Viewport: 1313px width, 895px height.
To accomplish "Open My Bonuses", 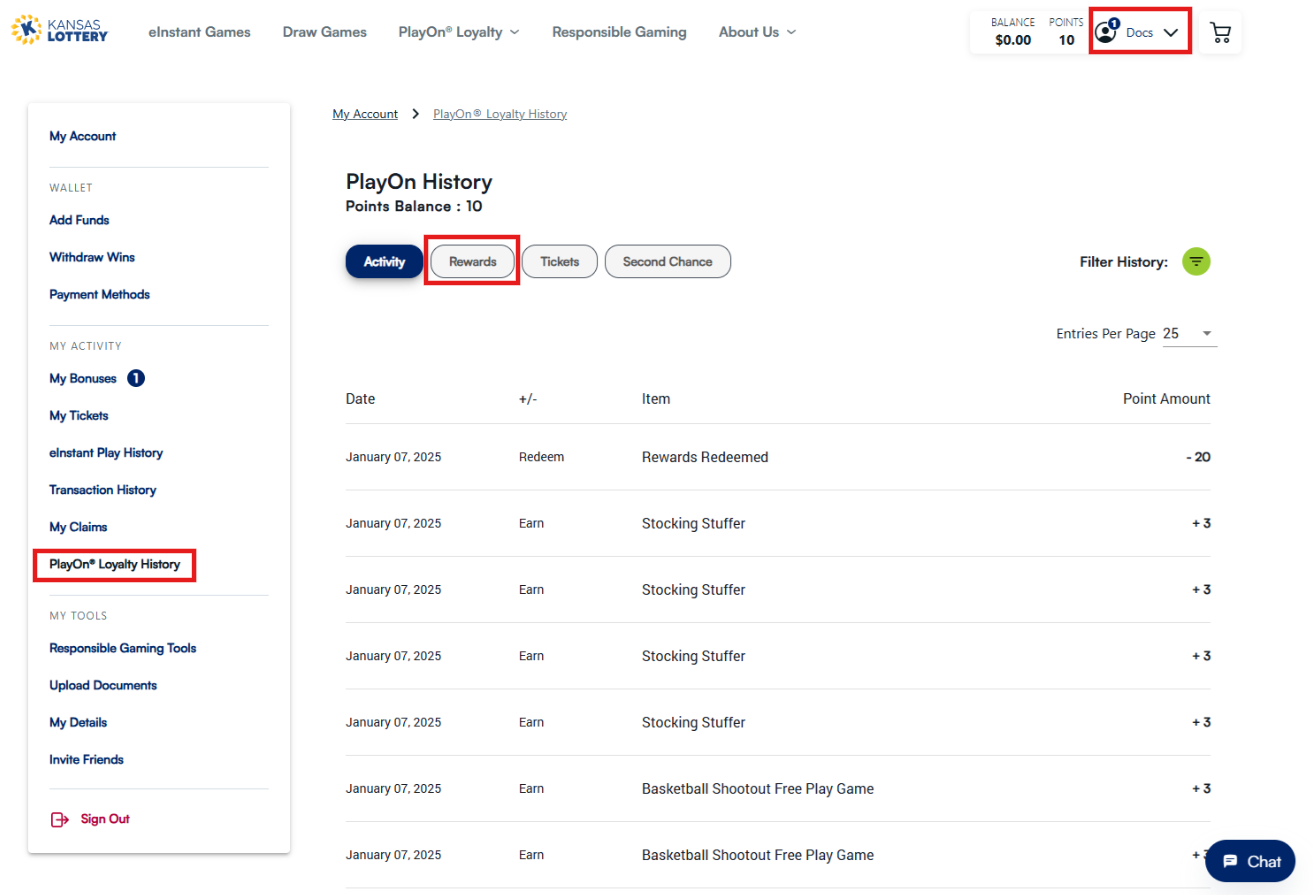I will point(83,379).
